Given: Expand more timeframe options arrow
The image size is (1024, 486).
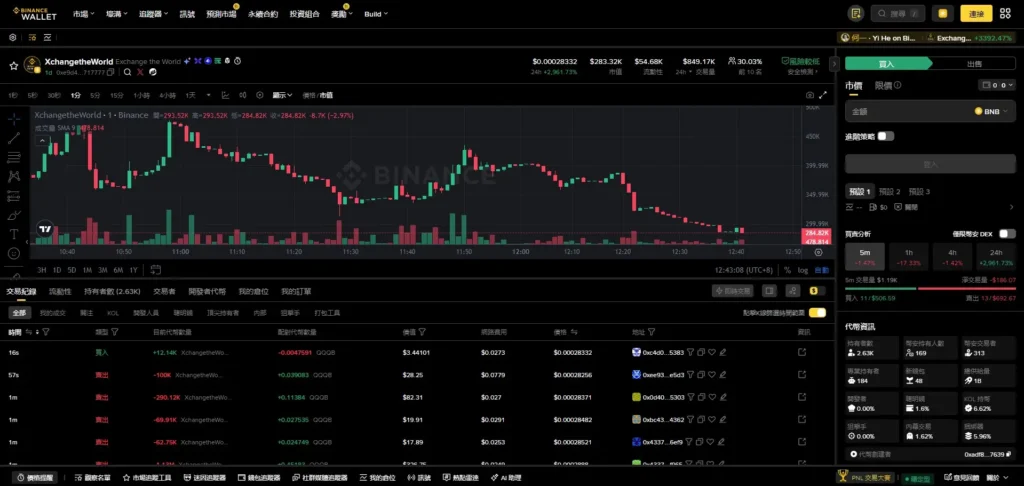Looking at the screenshot, I should [208, 95].
